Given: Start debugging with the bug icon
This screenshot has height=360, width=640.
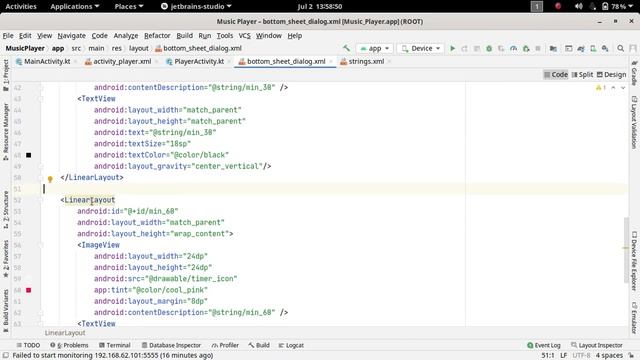Looking at the screenshot, I should (489, 48).
